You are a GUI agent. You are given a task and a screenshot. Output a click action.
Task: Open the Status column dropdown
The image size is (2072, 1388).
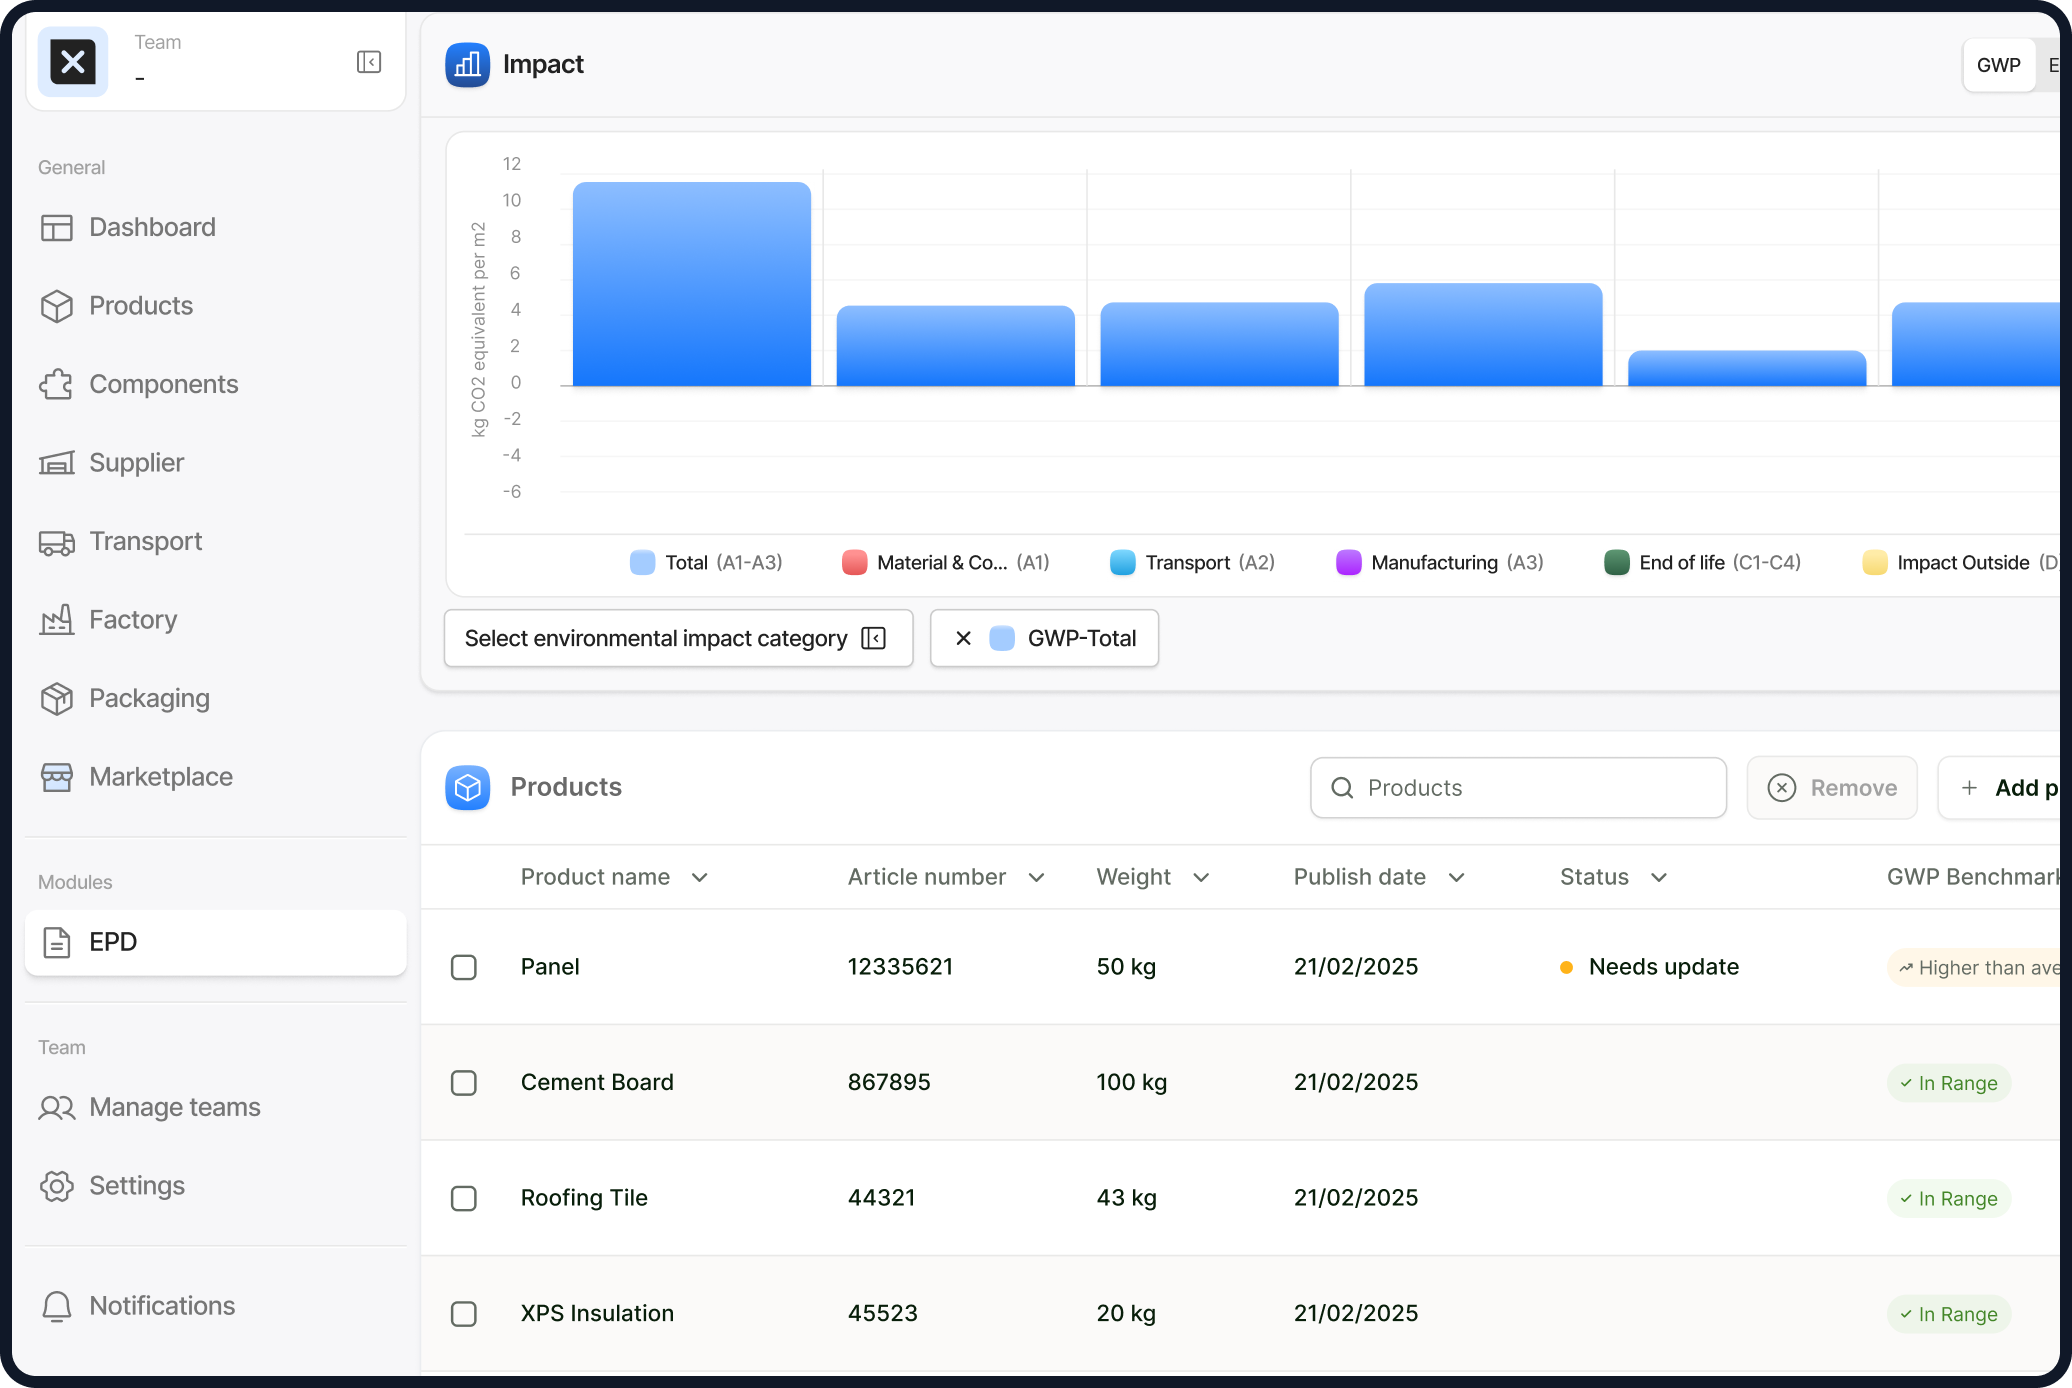1660,877
